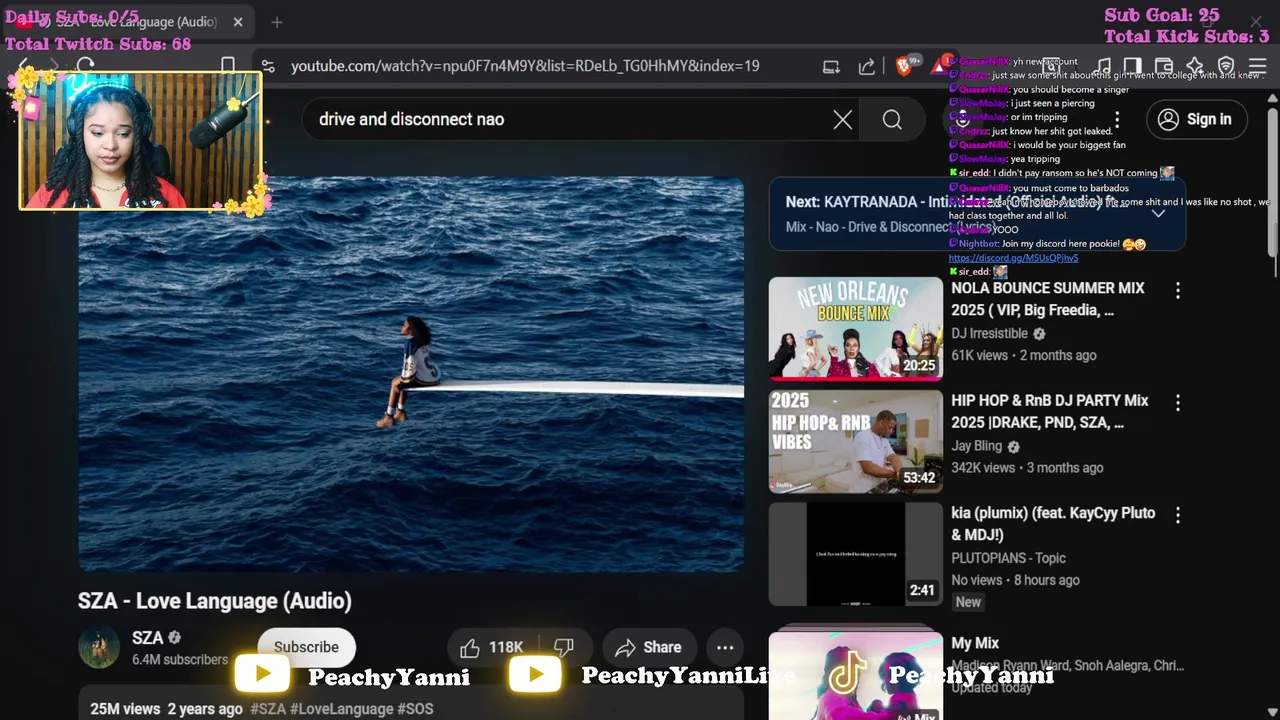This screenshot has width=1280, height=720.
Task: Open the browser hamburger menu
Action: pos(1258,66)
